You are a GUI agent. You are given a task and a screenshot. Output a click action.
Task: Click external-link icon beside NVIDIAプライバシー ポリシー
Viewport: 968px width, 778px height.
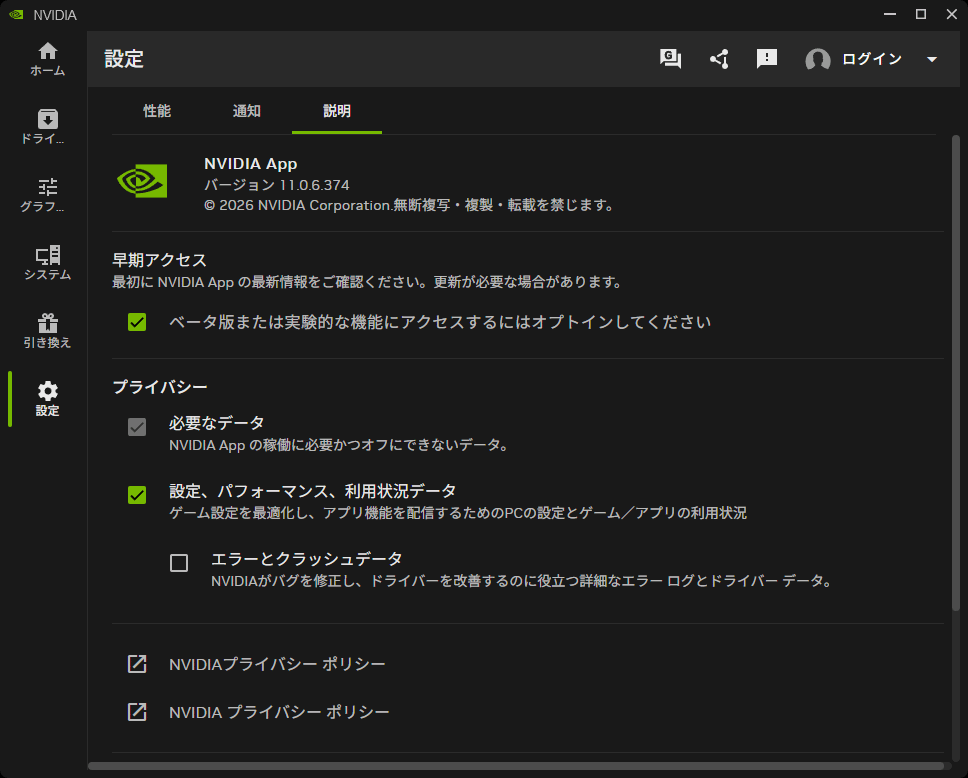click(137, 664)
